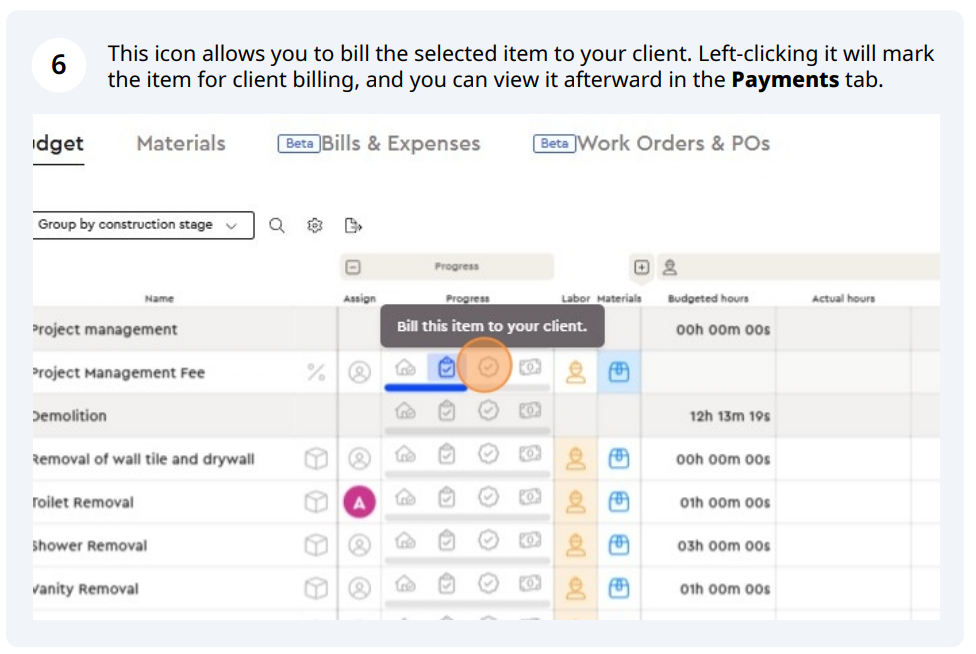Click the blue materials icon for Shower Removal
The image size is (976, 654).
[619, 545]
